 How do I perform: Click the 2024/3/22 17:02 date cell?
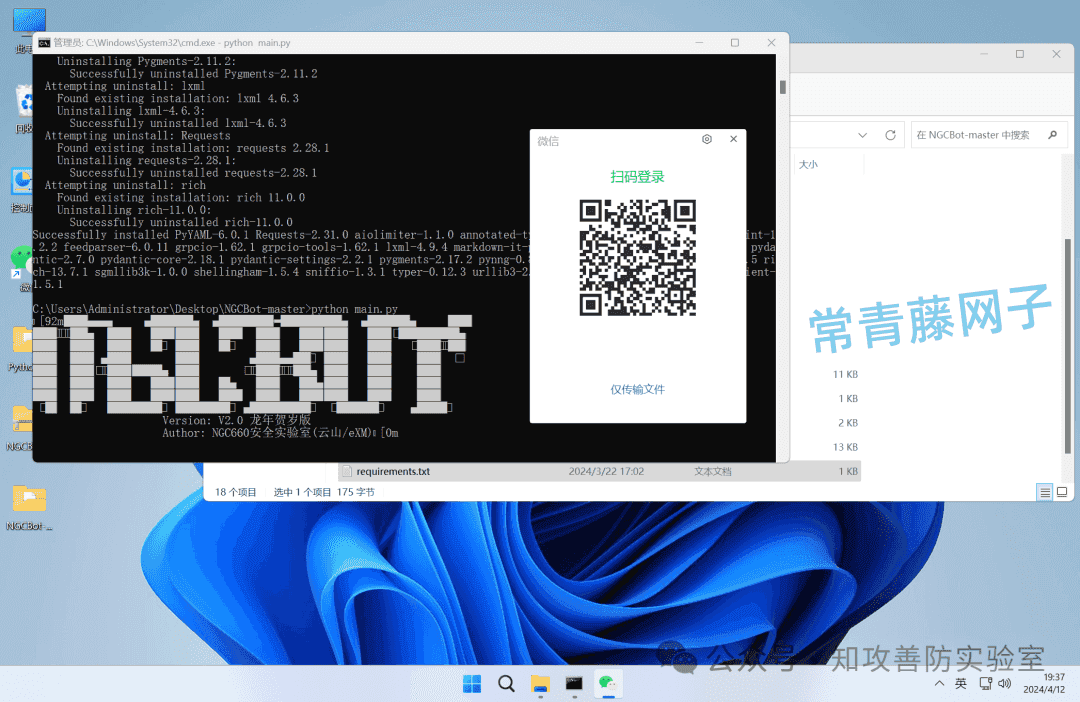point(606,472)
